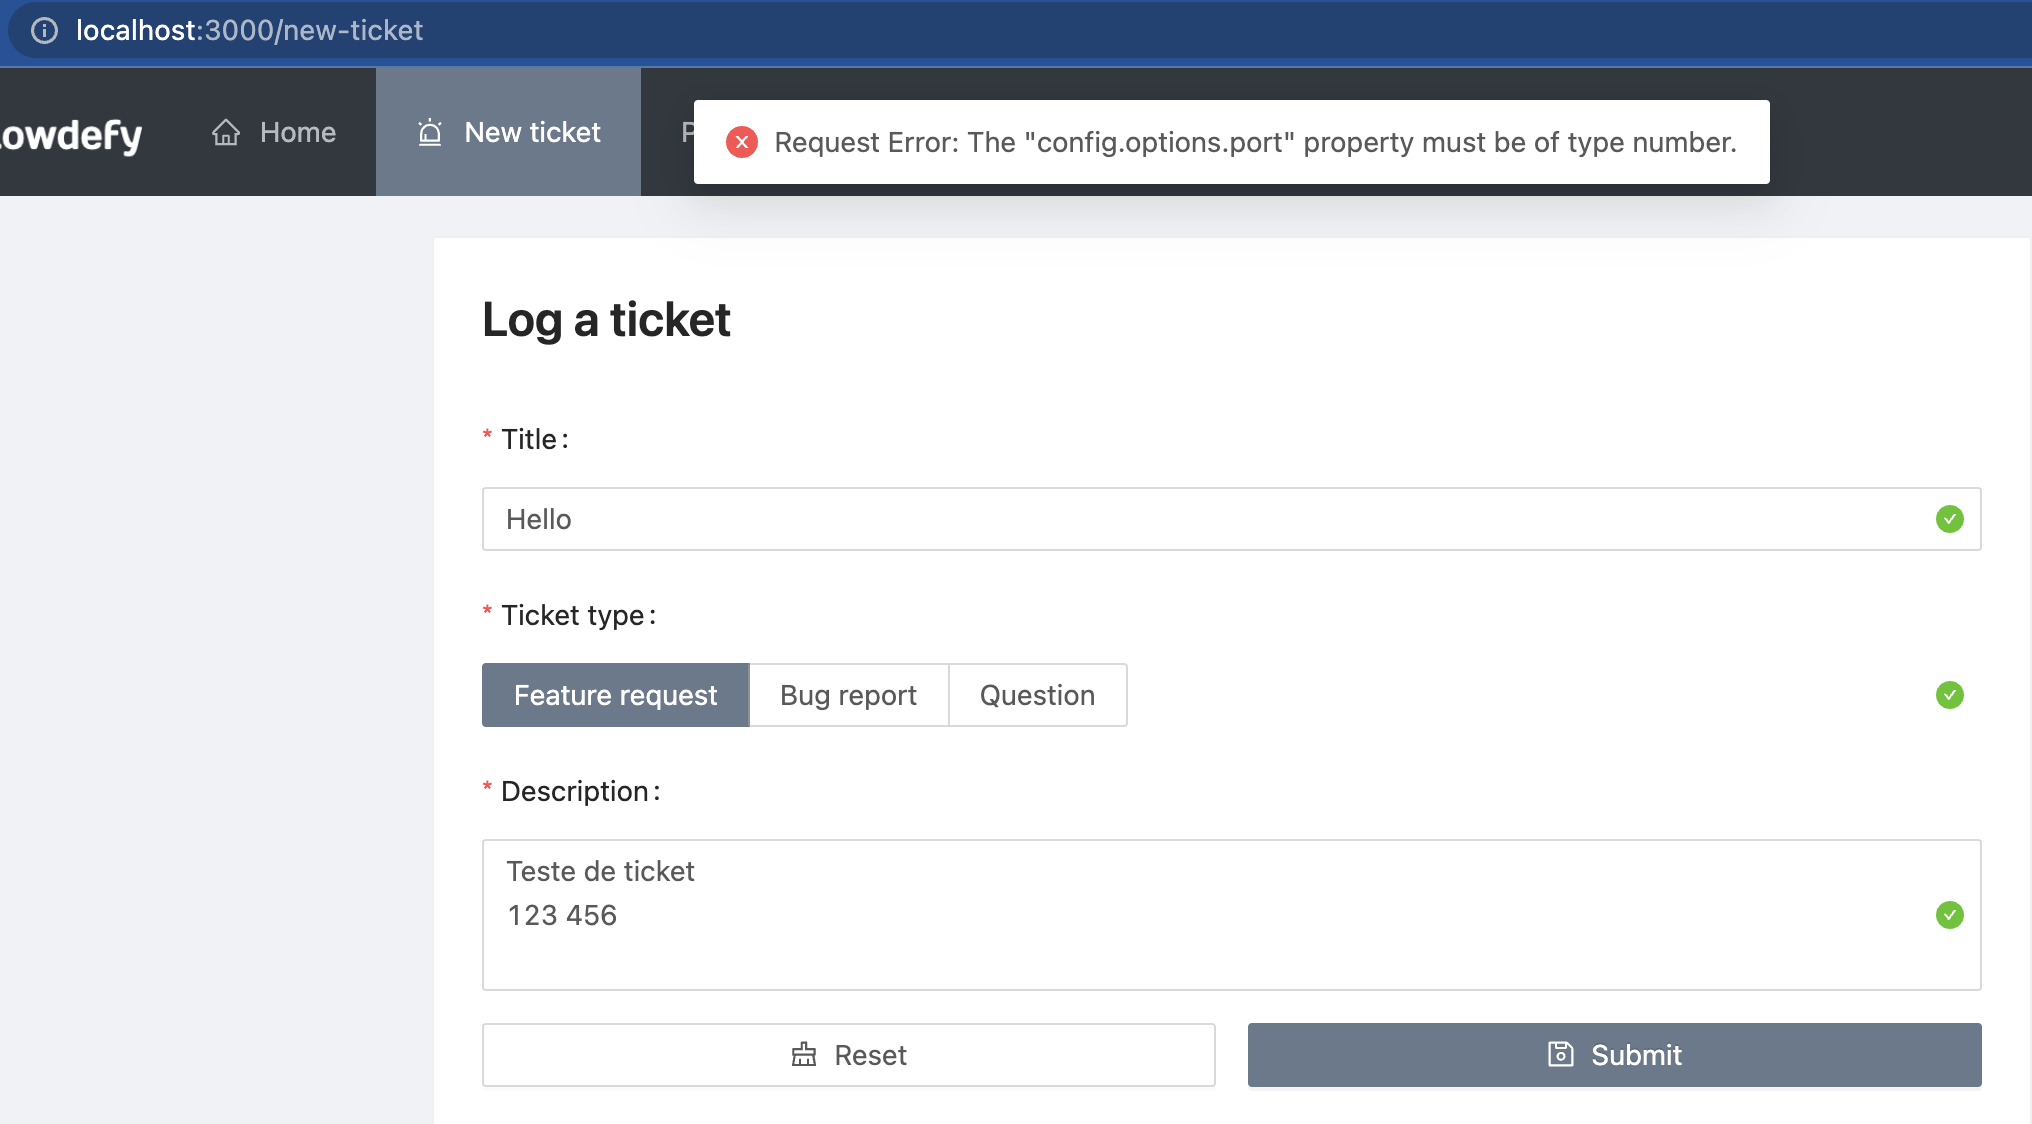This screenshot has height=1124, width=2032.
Task: Select the Feature request ticket type
Action: click(x=614, y=694)
